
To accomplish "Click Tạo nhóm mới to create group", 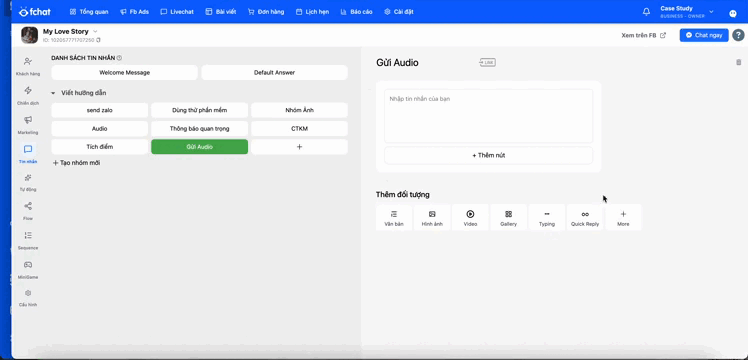I will click(76, 163).
